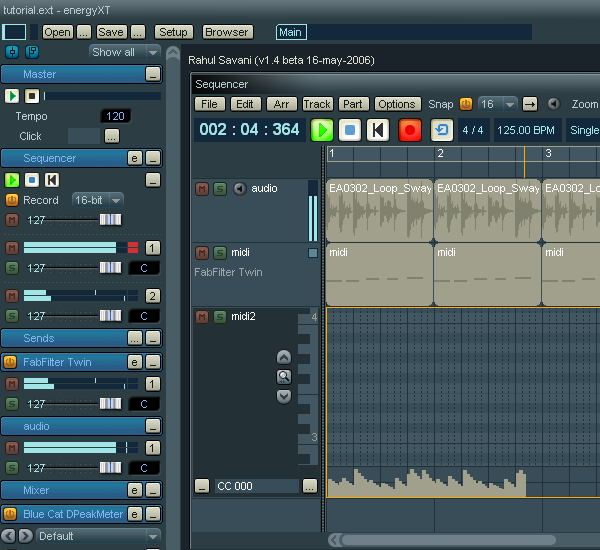The width and height of the screenshot is (600, 550).
Task: Solo the audio track in sequencer
Action: click(220, 189)
